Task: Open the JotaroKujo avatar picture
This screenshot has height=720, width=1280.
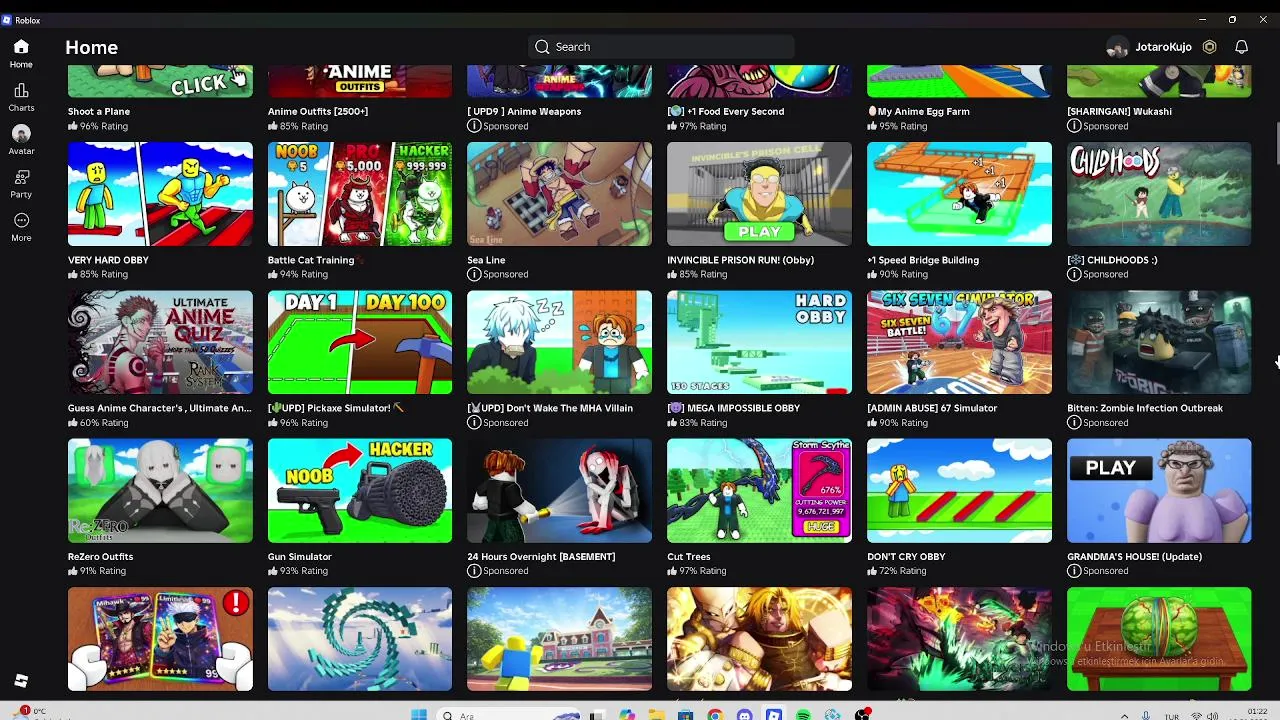Action: click(x=1118, y=47)
